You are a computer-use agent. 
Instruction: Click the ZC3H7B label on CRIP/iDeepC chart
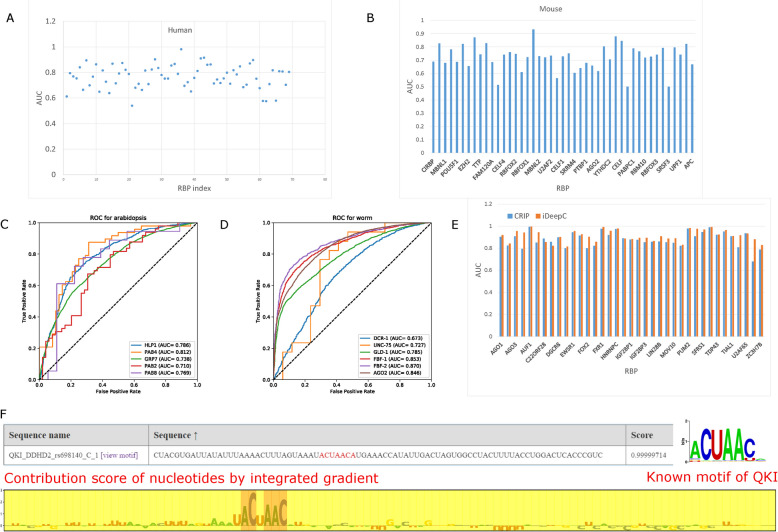(x=755, y=350)
